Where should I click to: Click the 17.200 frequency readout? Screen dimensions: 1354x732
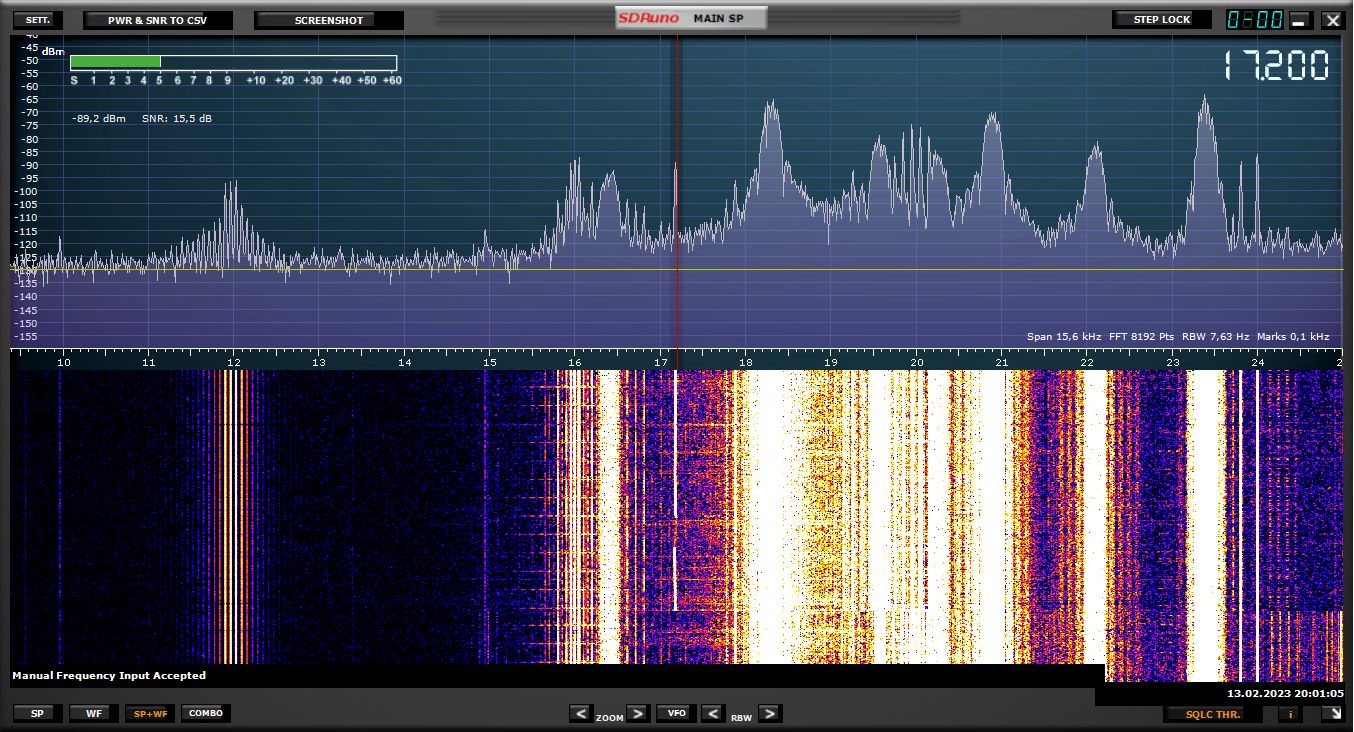[1276, 66]
